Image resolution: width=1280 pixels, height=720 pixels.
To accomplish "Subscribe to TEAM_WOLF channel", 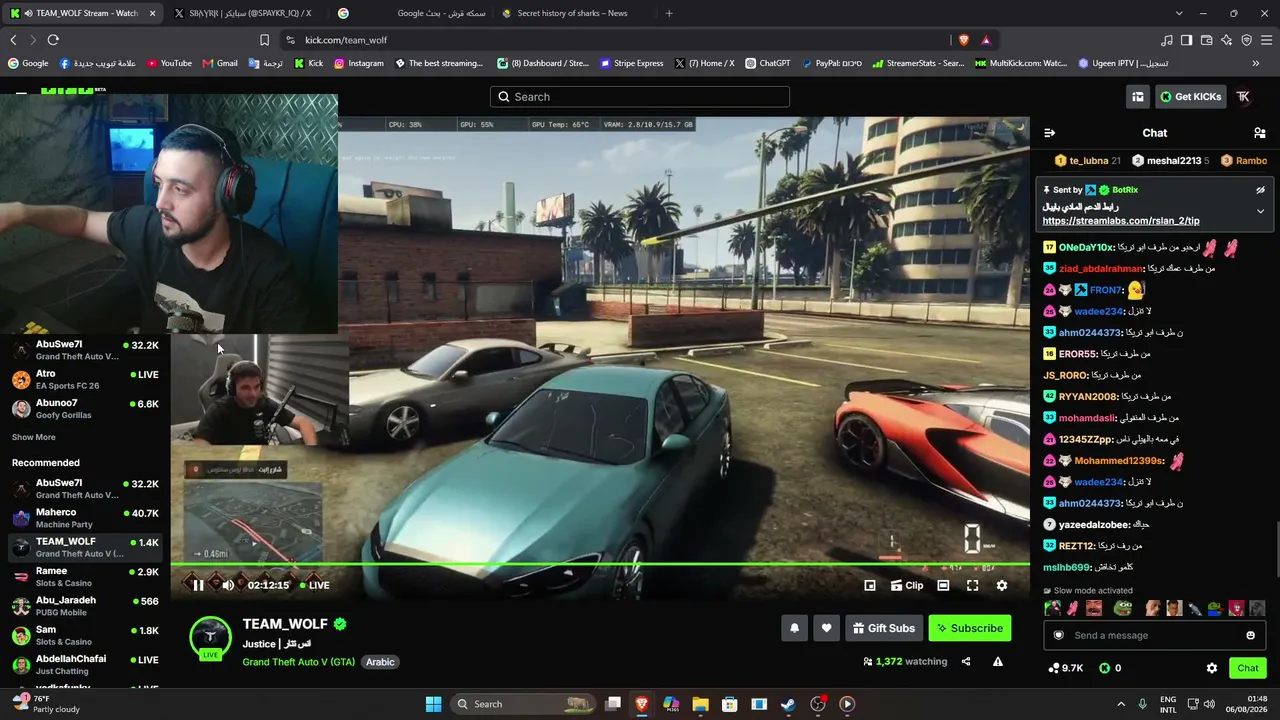I will click(969, 628).
